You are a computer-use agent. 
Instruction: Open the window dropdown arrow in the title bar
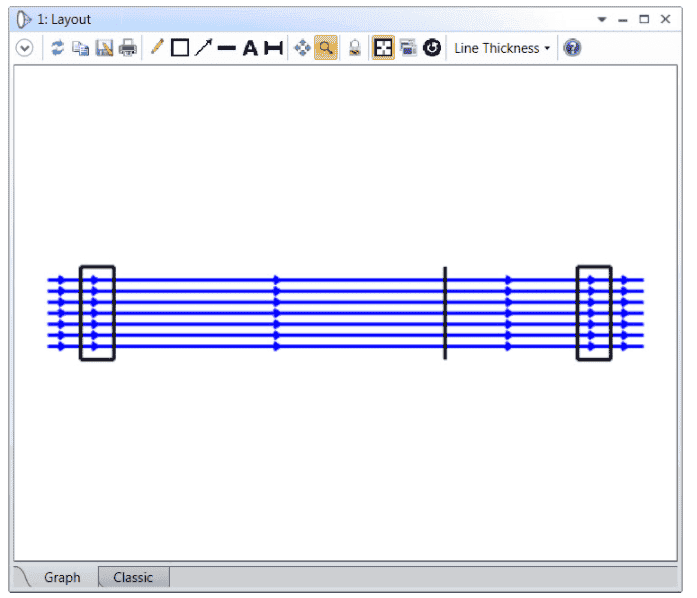click(602, 19)
